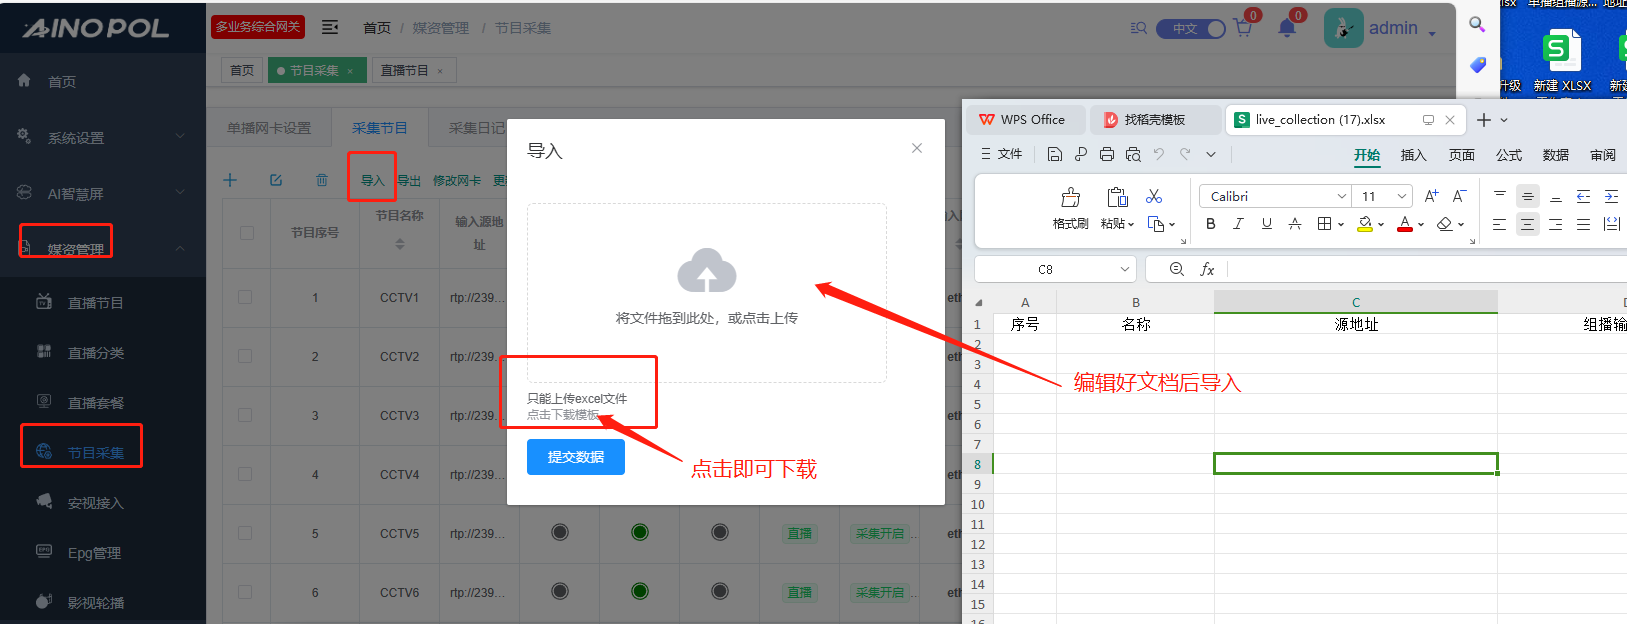This screenshot has height=624, width=1627.
Task: Open the font size 11 dropdown
Action: (1402, 196)
